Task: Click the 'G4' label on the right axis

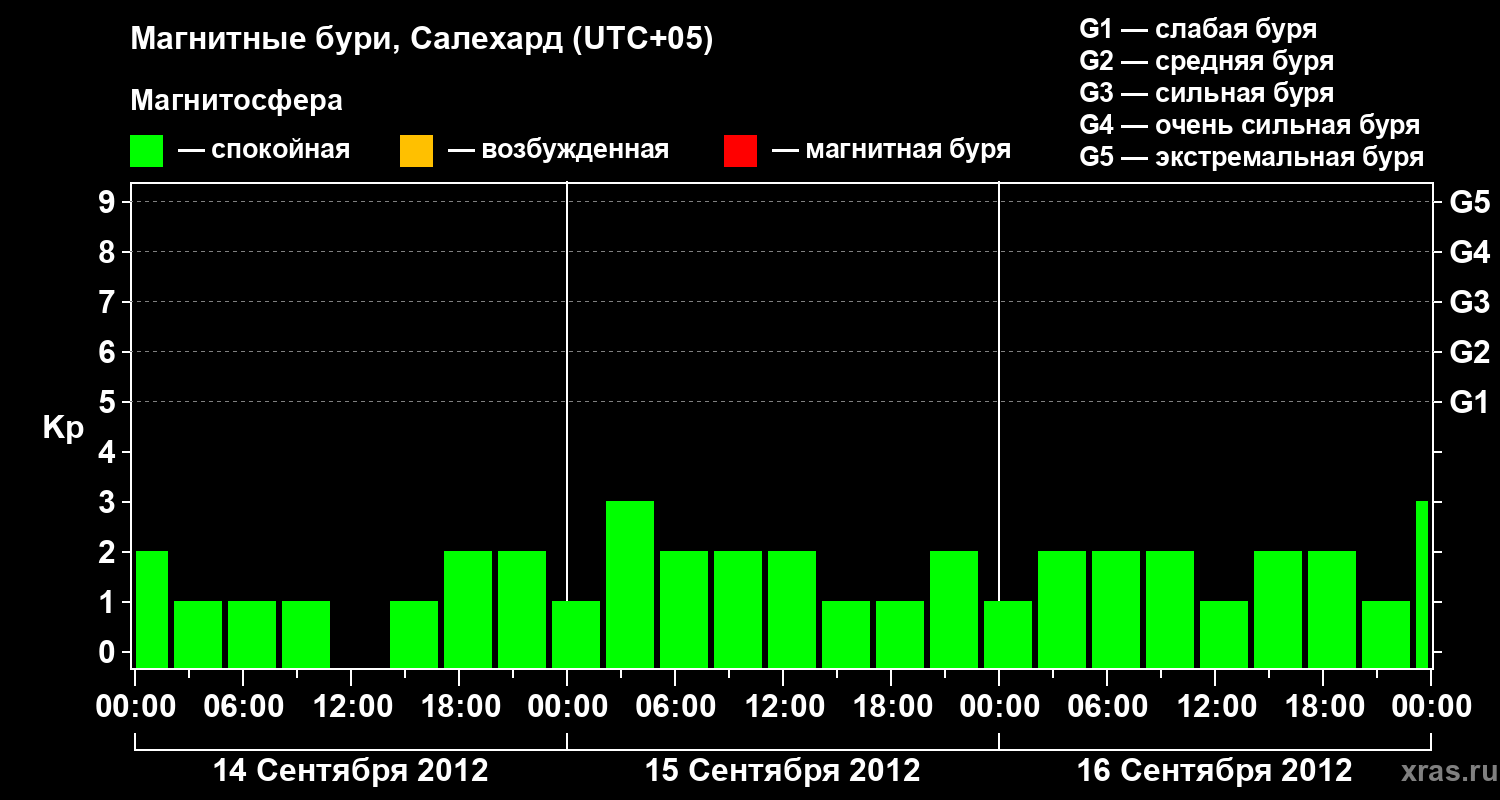Action: 1470,252
